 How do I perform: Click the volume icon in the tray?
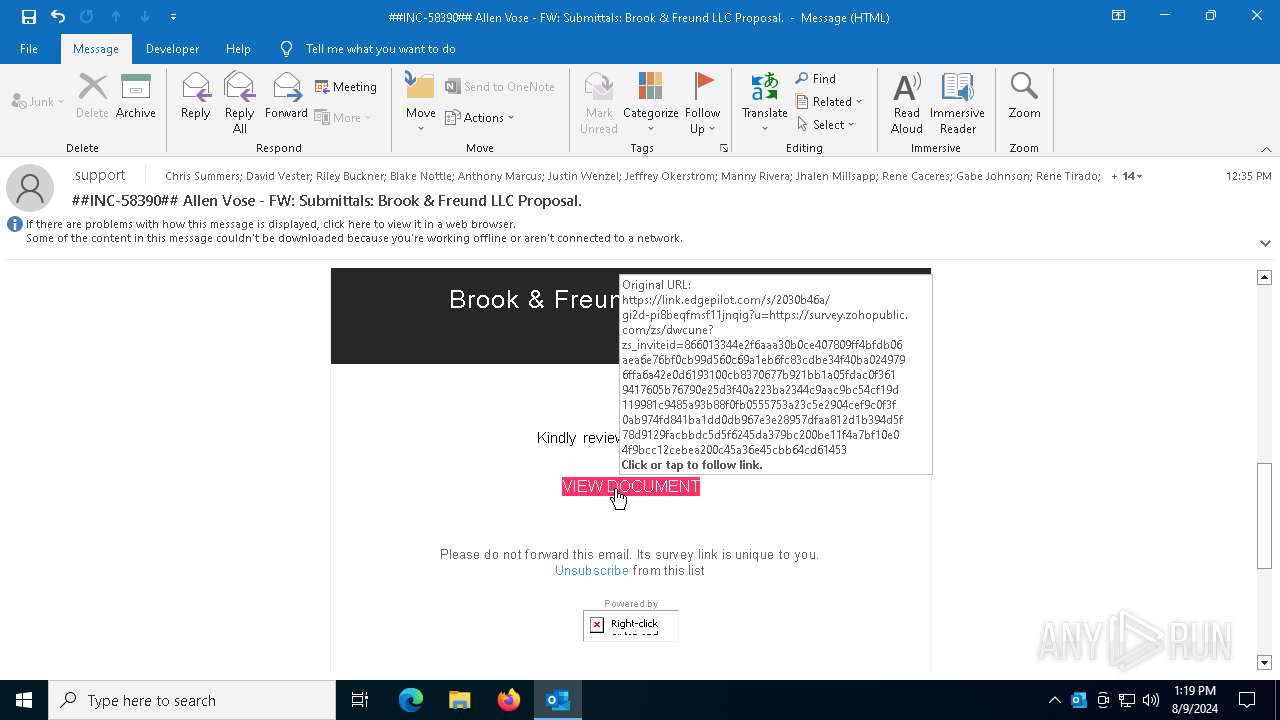point(1151,700)
